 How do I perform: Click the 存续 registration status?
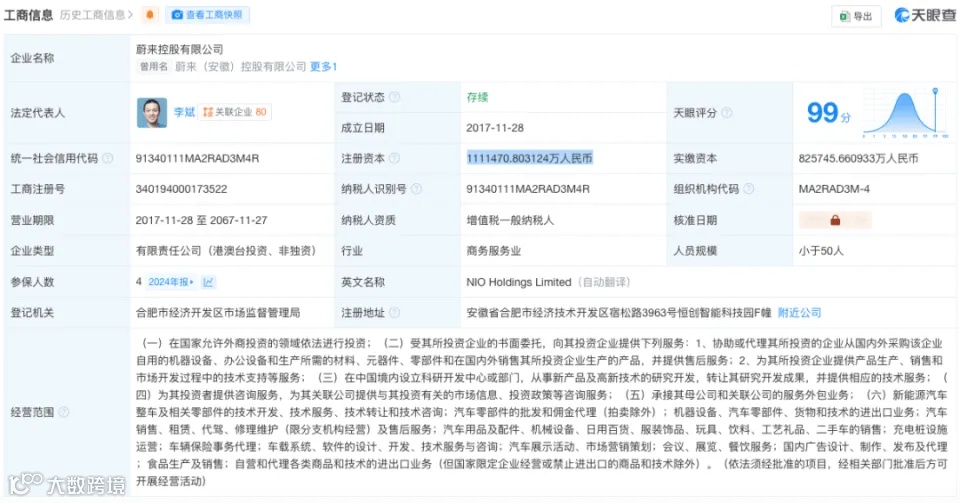478,97
